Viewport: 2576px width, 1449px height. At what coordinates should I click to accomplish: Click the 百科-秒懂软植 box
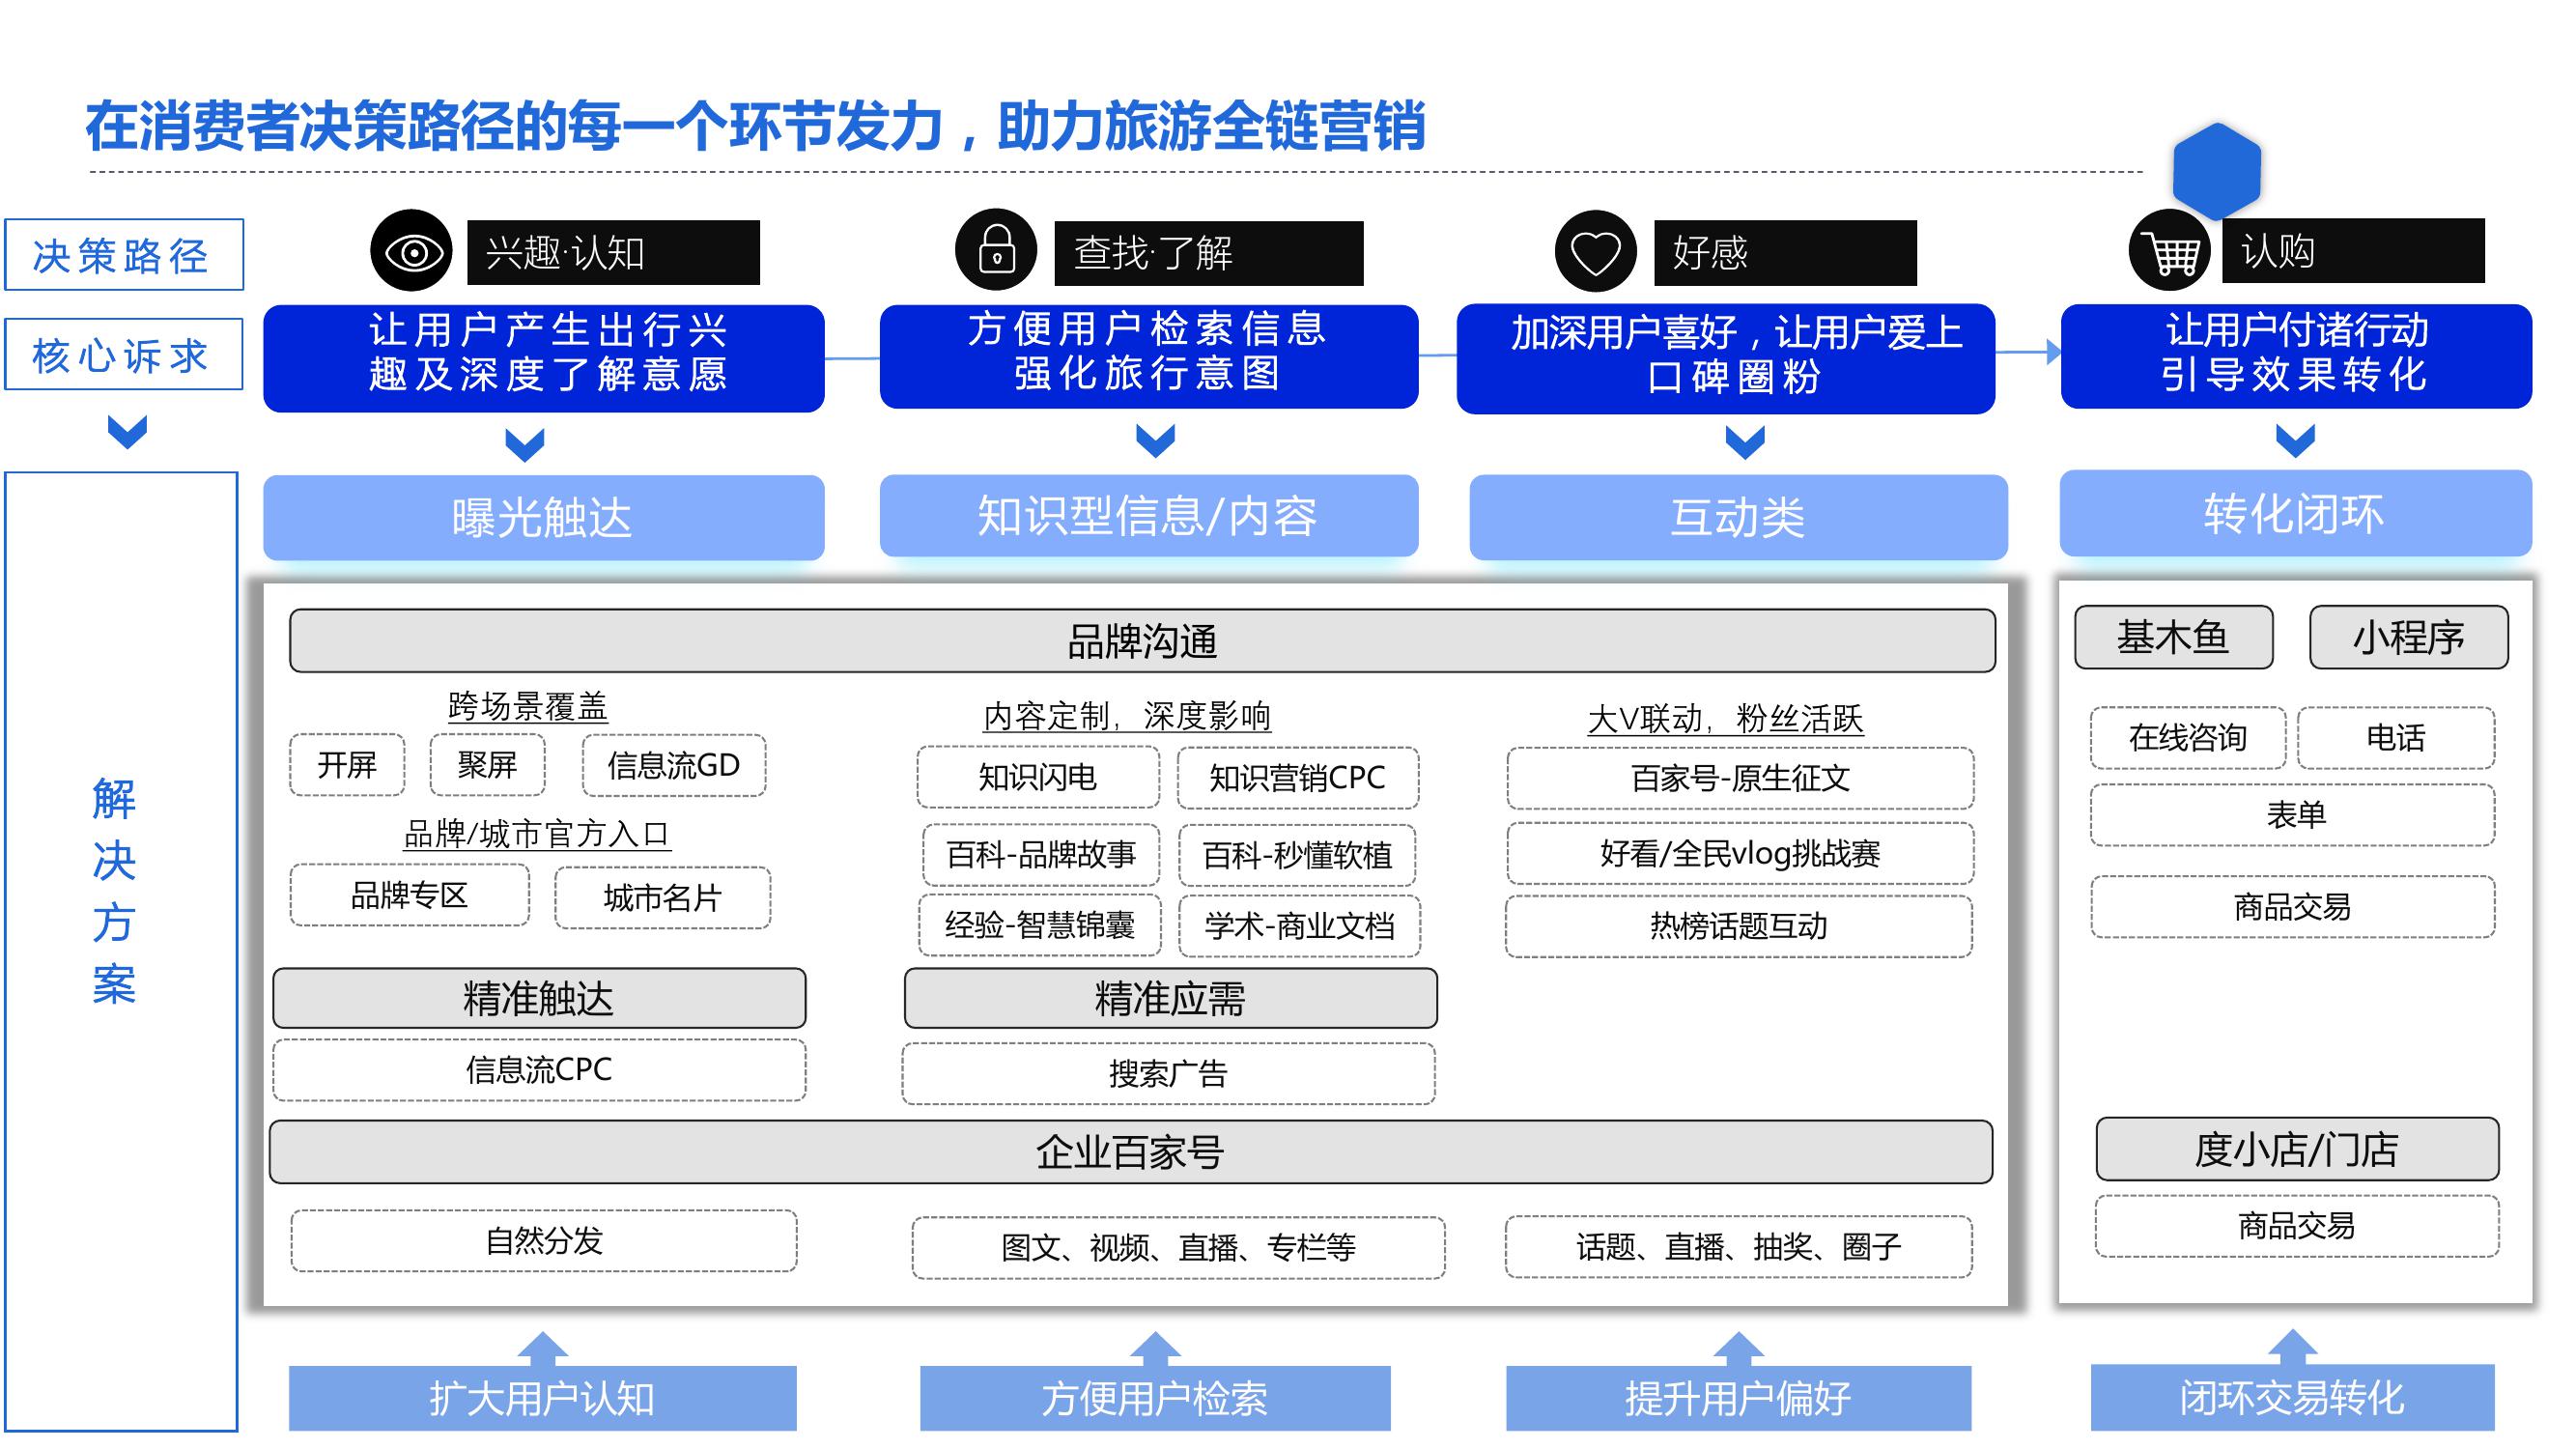1297,855
